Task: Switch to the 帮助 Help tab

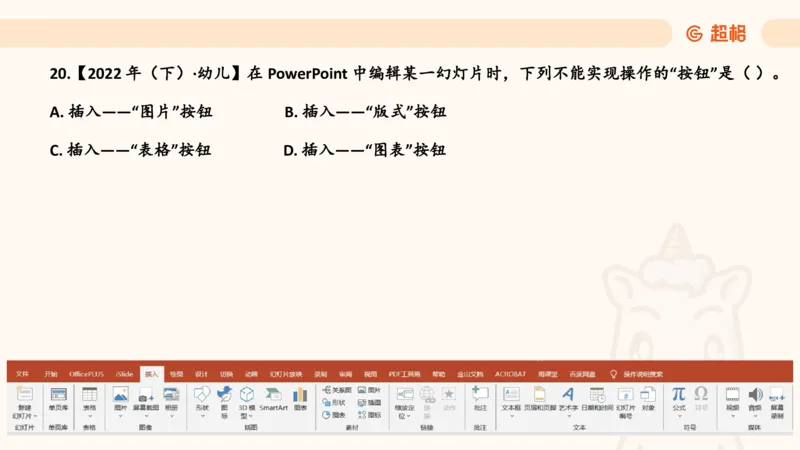Action: tap(439, 374)
